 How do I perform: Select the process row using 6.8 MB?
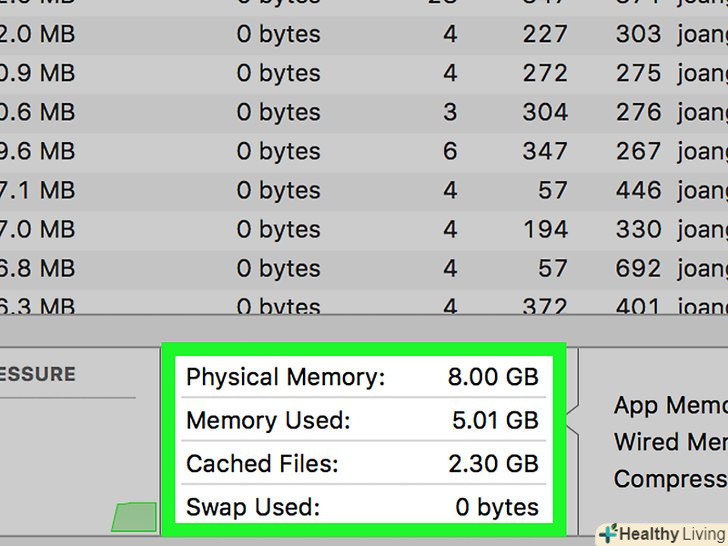tap(300, 268)
